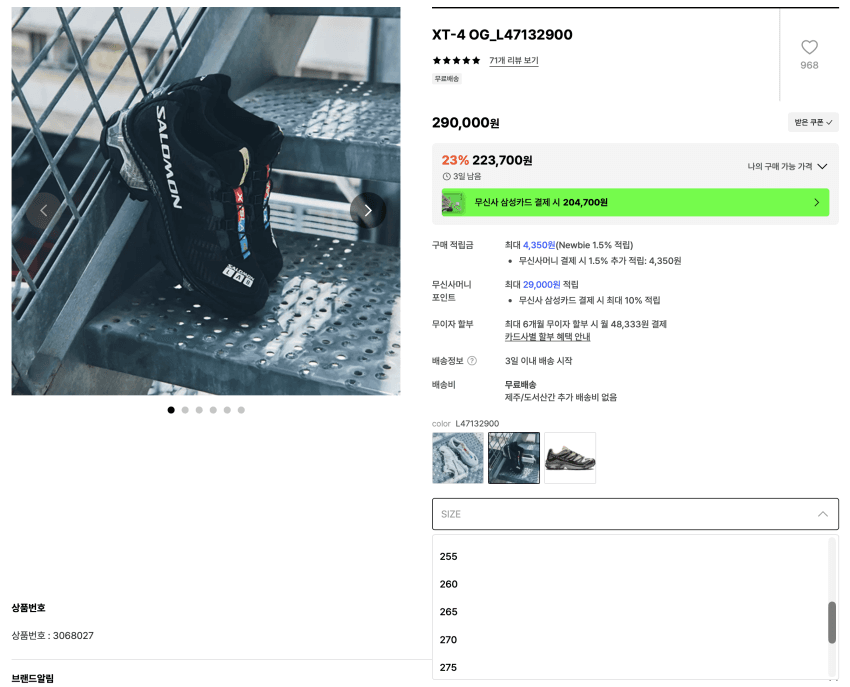This screenshot has width=850, height=687.
Task: Click the 상품번호 : 3068027 text
Action: pos(53,635)
